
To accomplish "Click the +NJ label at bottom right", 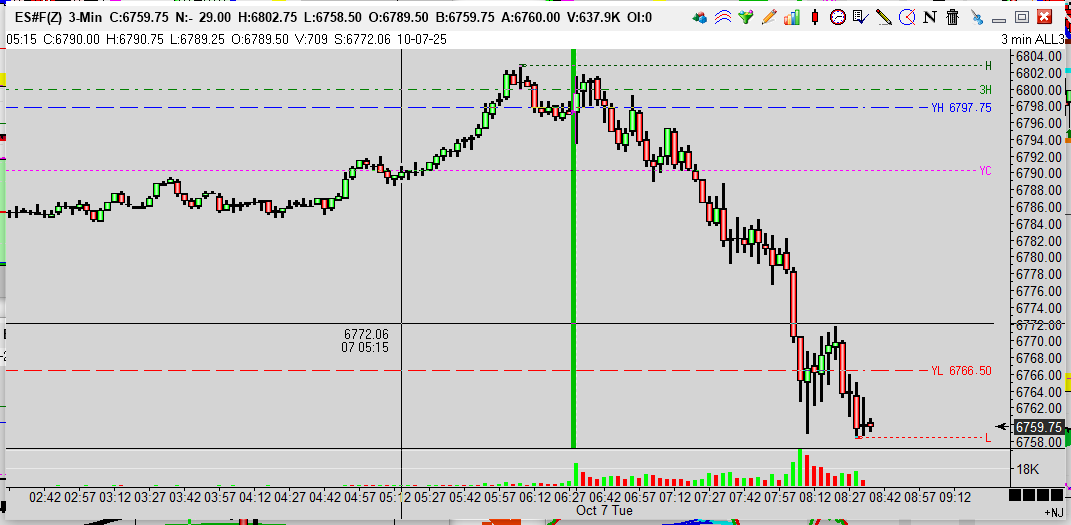I will coord(1053,512).
